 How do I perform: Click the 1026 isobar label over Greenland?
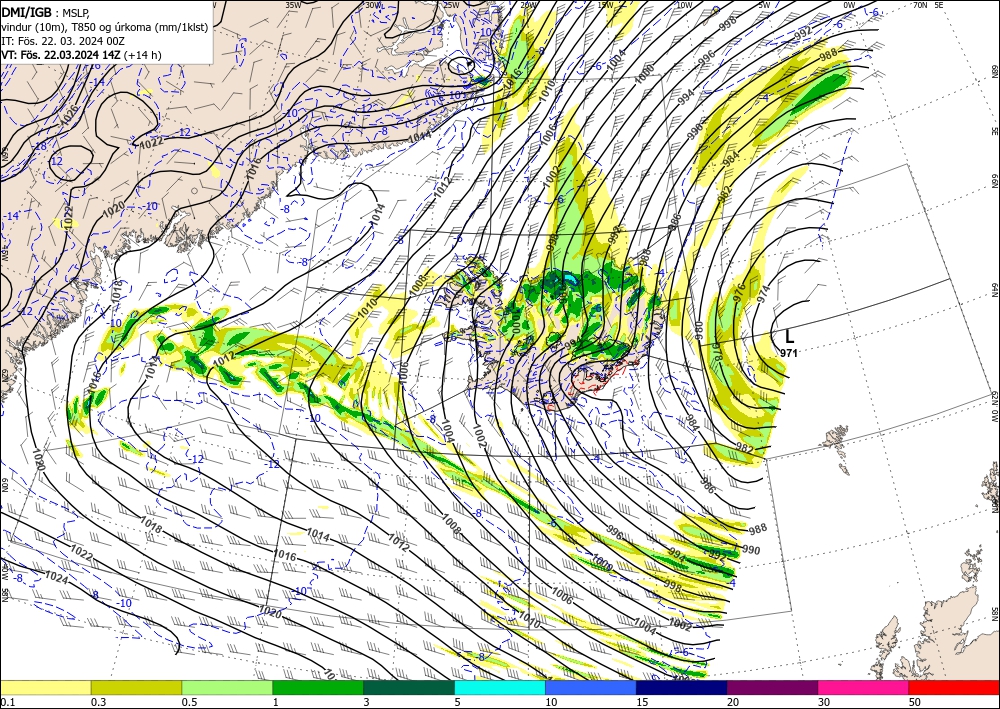71,115
